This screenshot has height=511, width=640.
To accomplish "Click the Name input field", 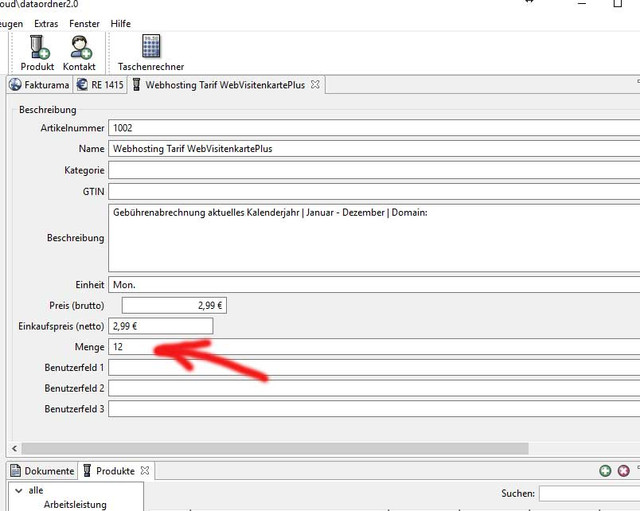I will coord(374,149).
